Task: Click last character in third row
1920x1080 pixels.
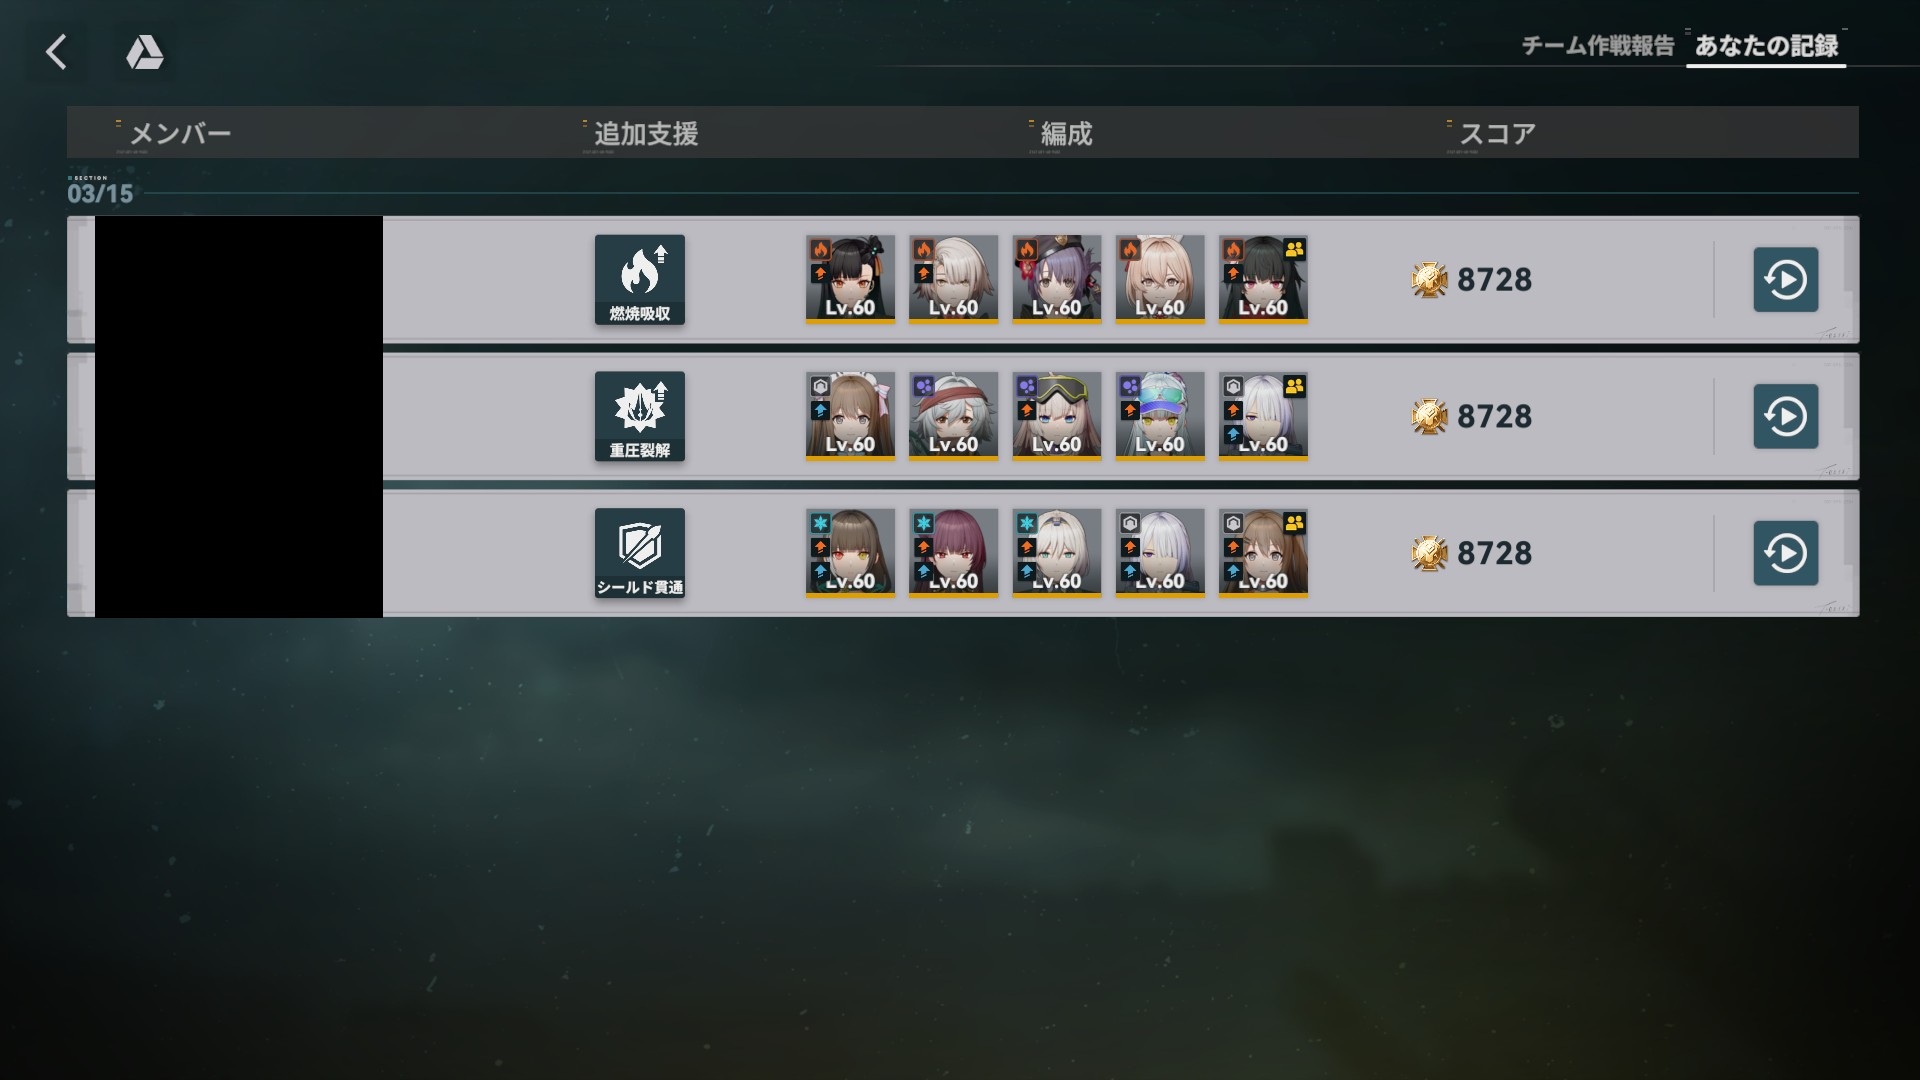Action: pyautogui.click(x=1263, y=553)
